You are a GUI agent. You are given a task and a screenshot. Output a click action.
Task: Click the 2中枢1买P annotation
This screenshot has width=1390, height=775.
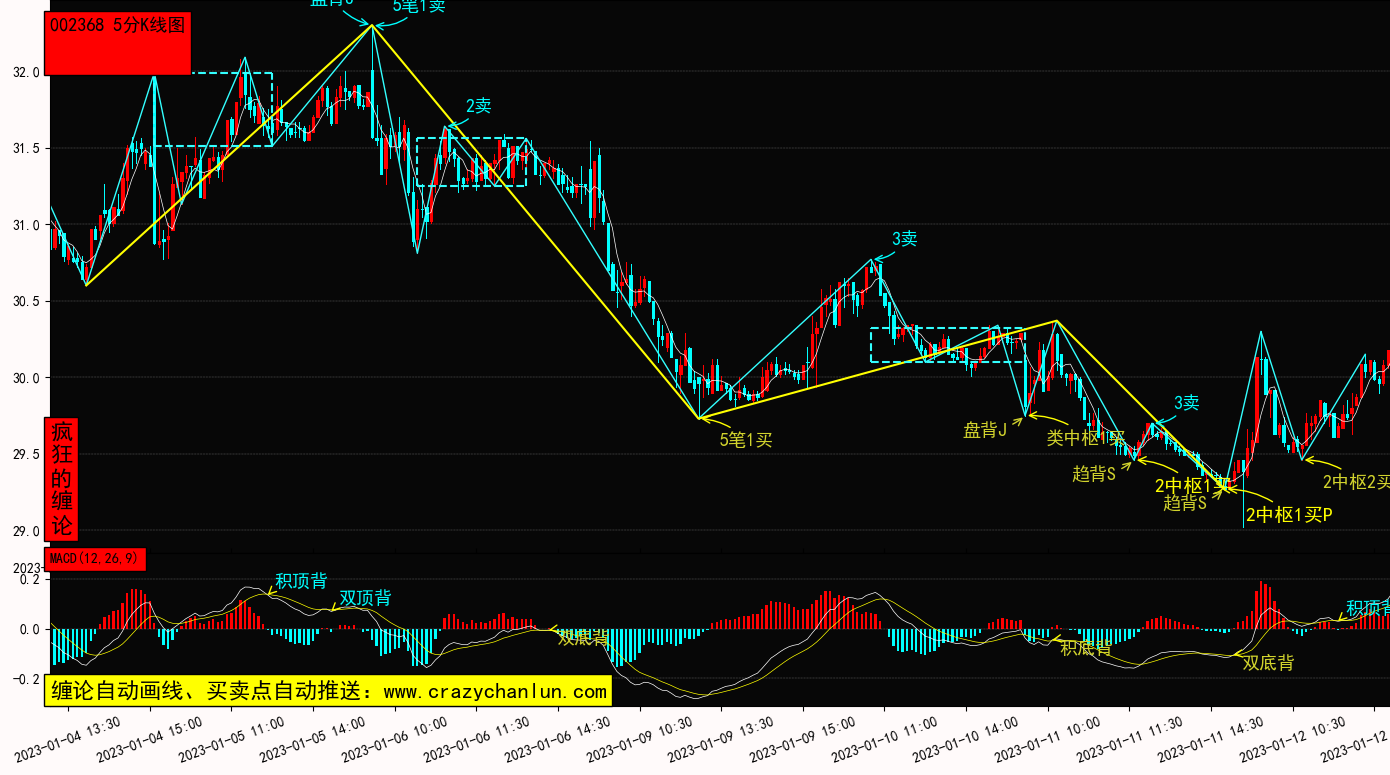tap(1289, 515)
